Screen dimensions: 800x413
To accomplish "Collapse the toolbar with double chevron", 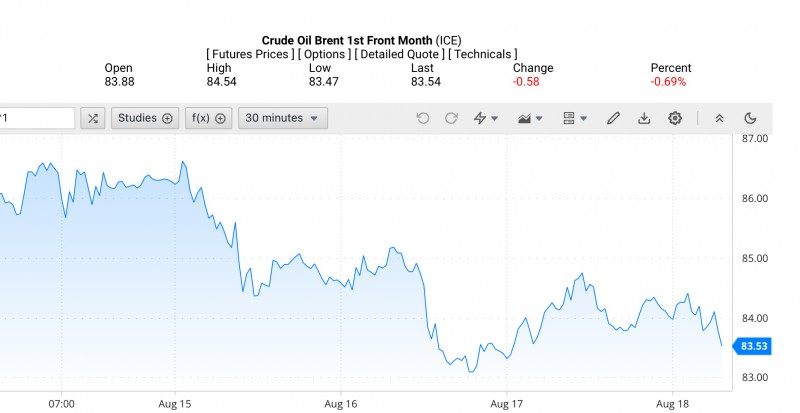I will pyautogui.click(x=719, y=118).
